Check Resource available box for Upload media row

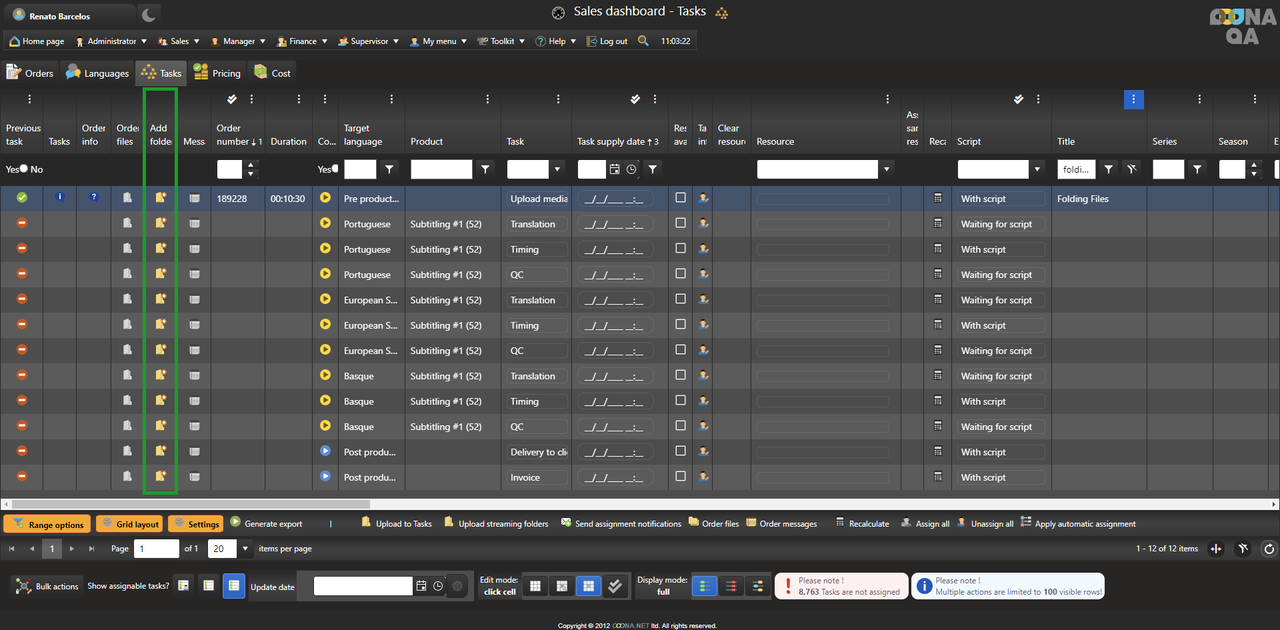681,198
